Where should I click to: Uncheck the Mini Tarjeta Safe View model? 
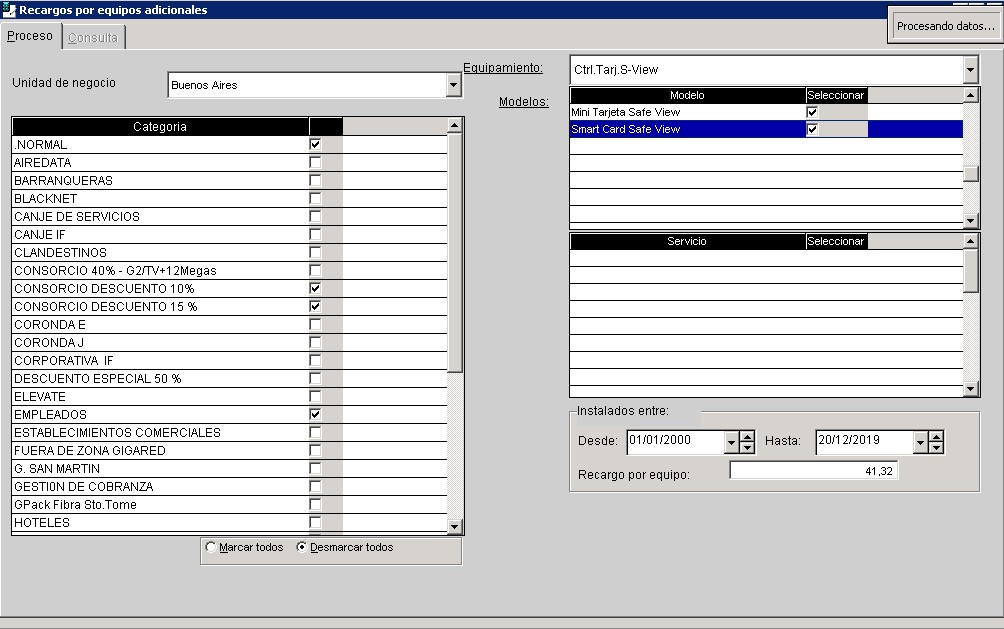(812, 112)
